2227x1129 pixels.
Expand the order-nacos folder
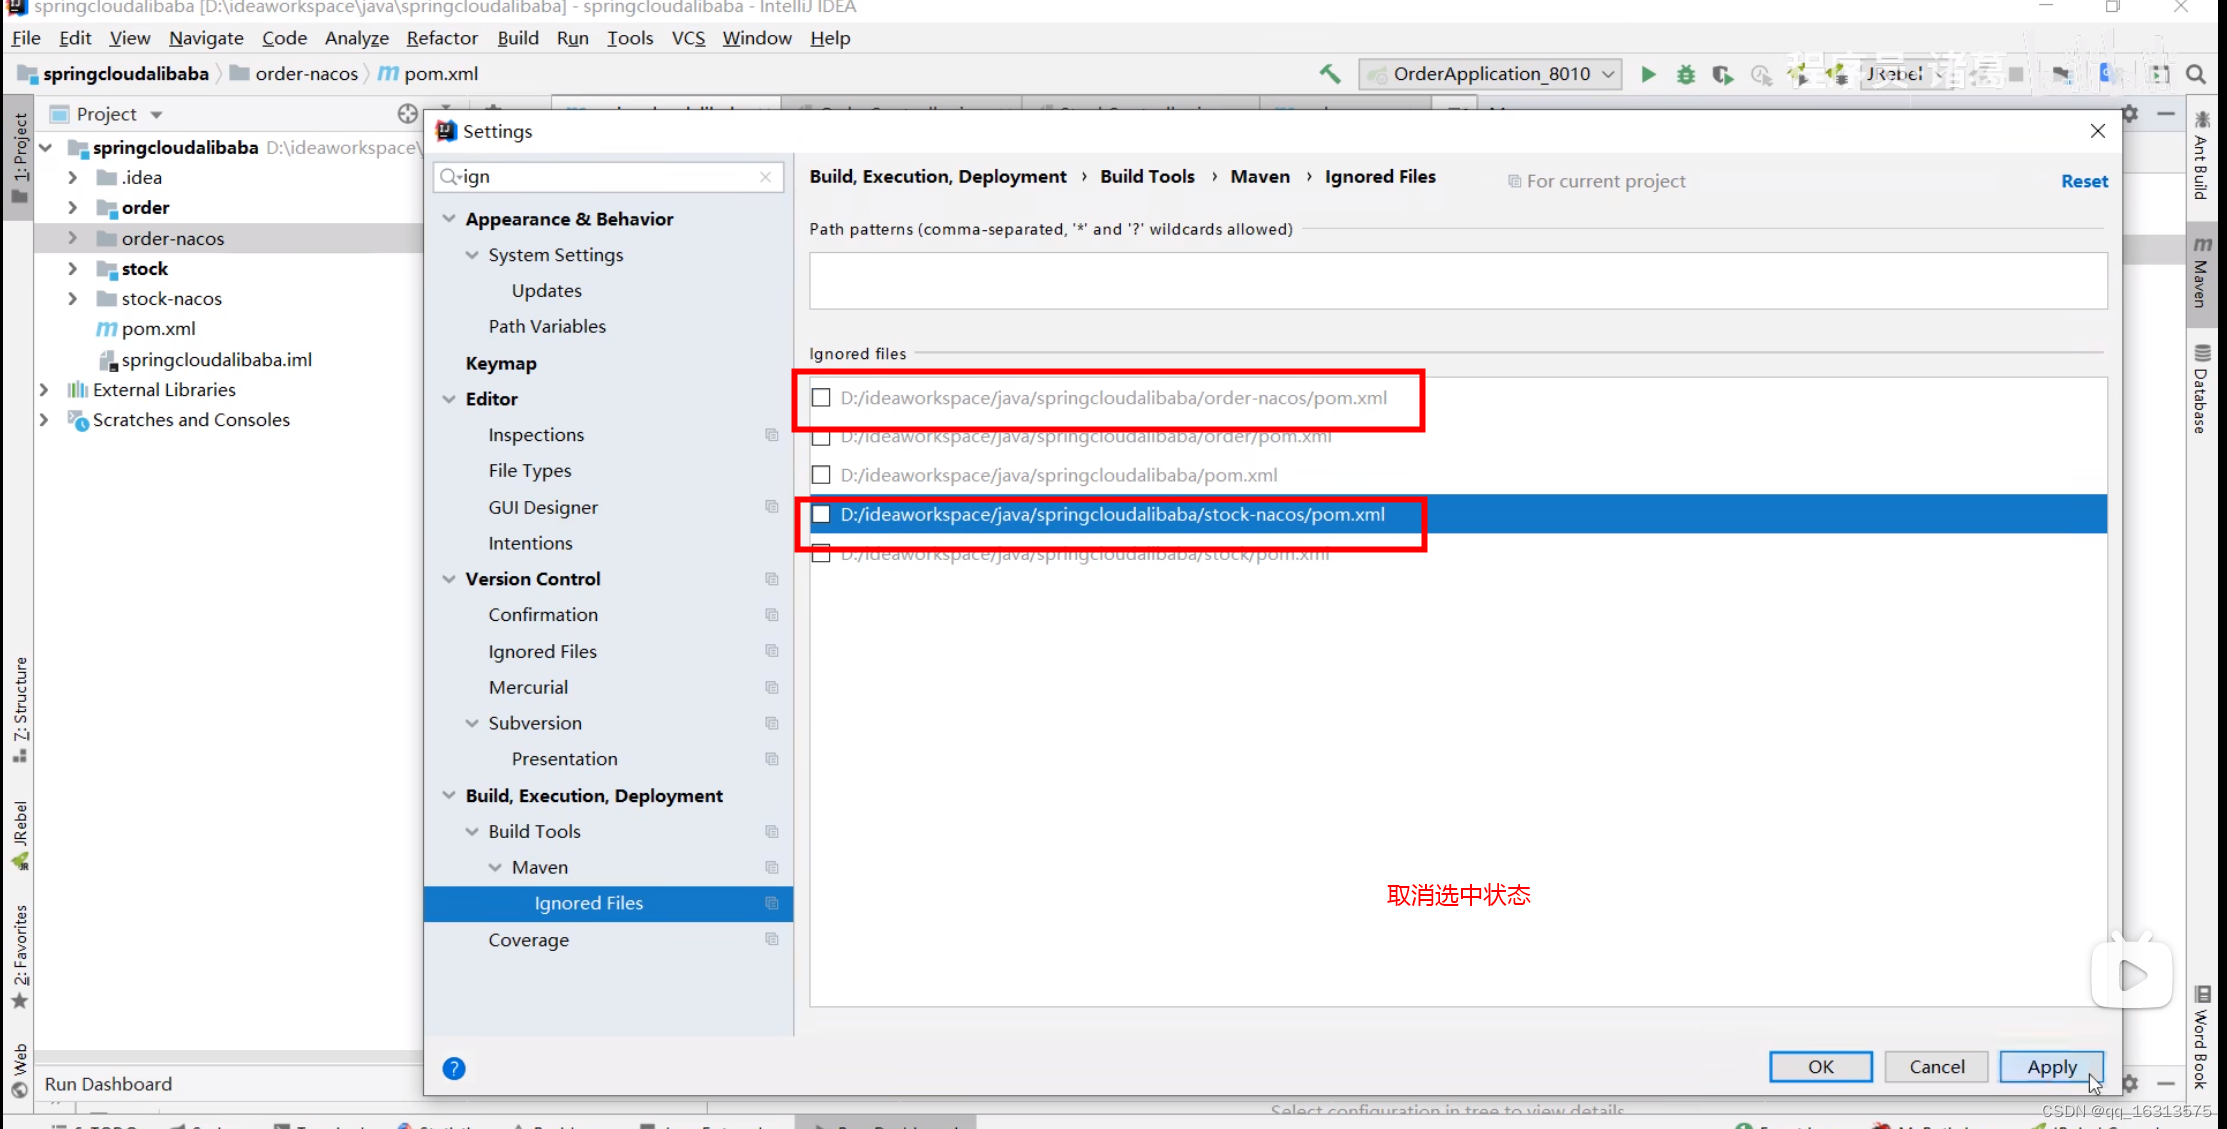coord(72,238)
